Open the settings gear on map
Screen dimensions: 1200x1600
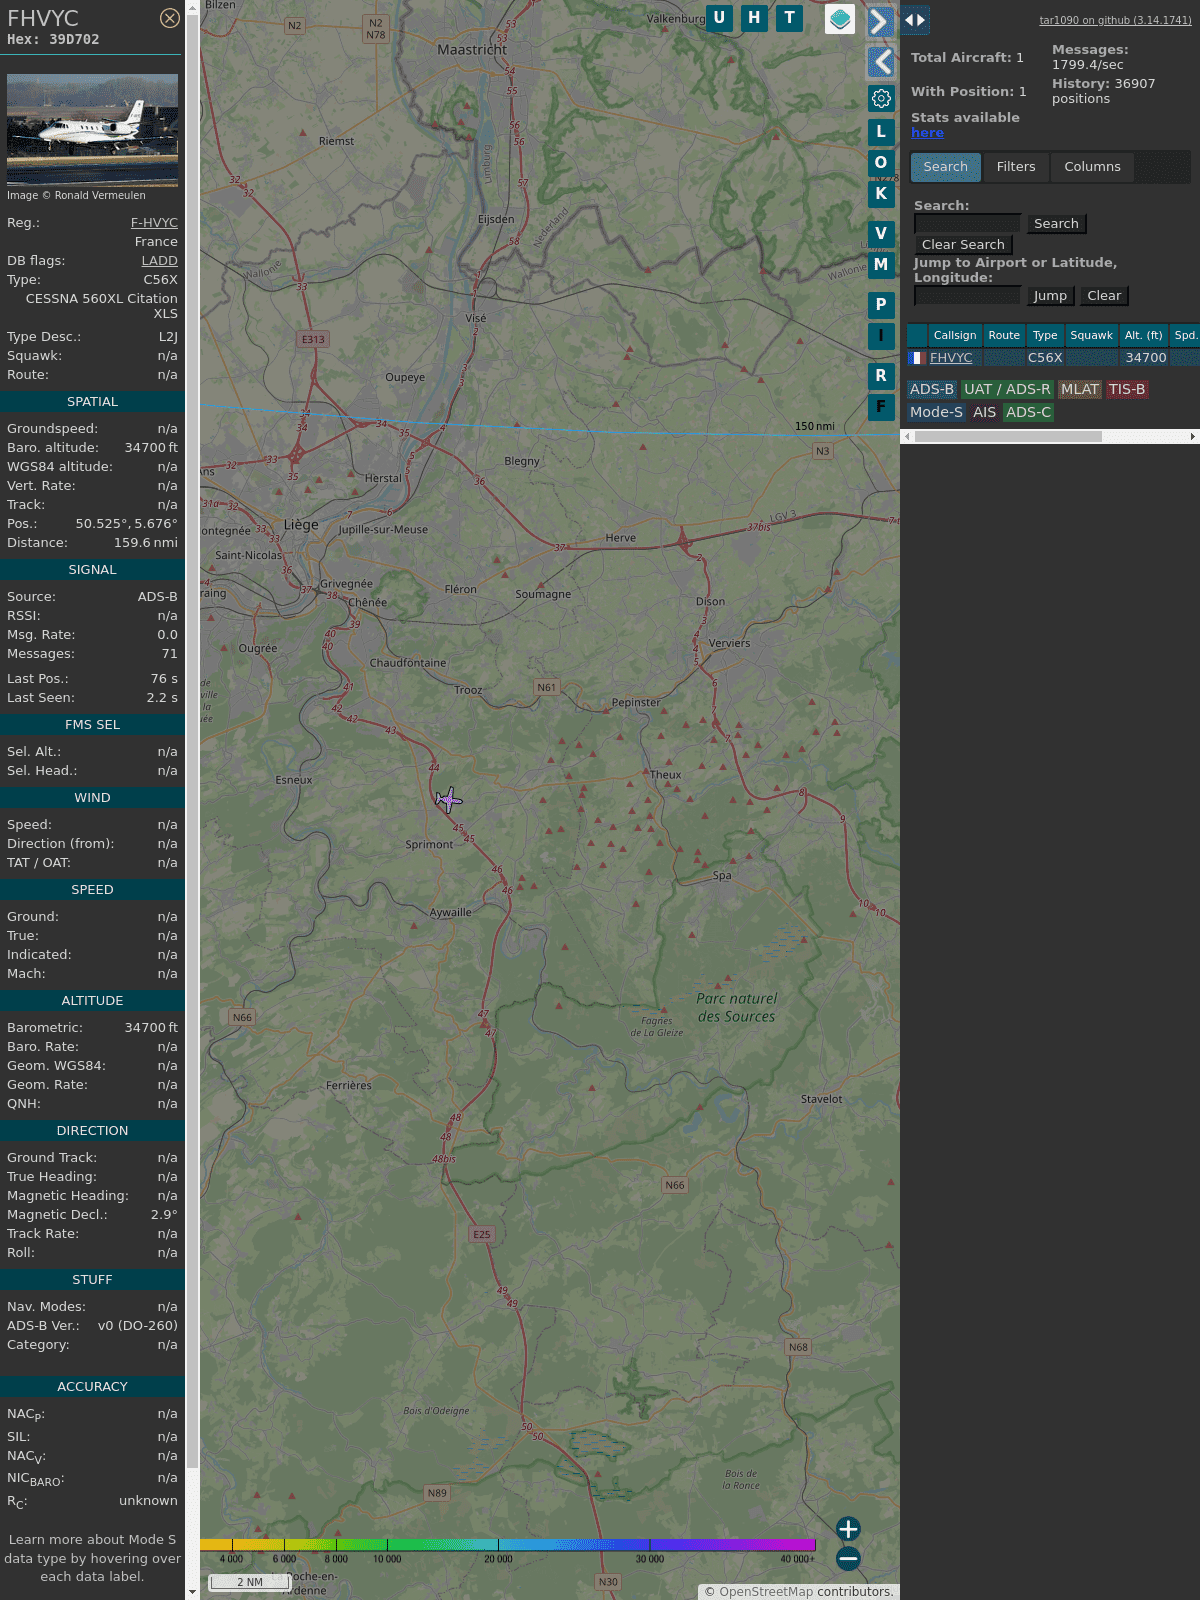pos(881,98)
